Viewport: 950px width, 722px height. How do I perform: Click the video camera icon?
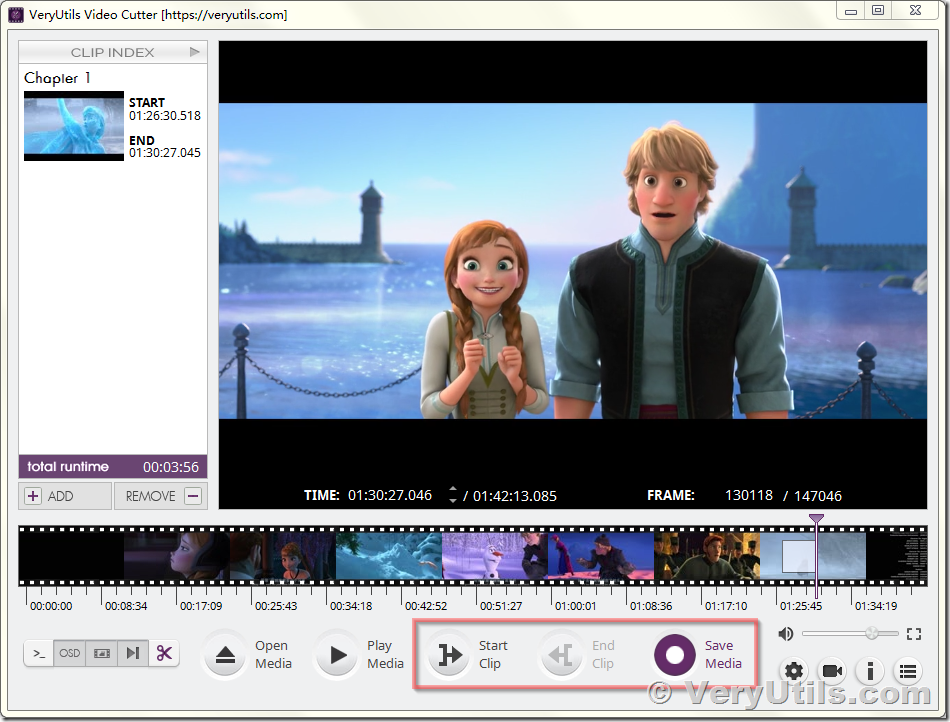tap(832, 671)
